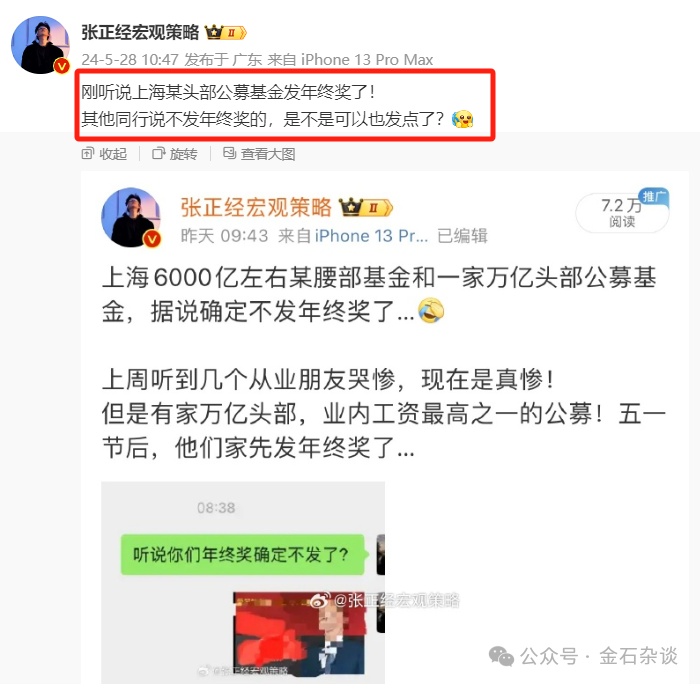Click the blue 推广 promote tag
Image resolution: width=700 pixels, height=684 pixels.
point(654,196)
